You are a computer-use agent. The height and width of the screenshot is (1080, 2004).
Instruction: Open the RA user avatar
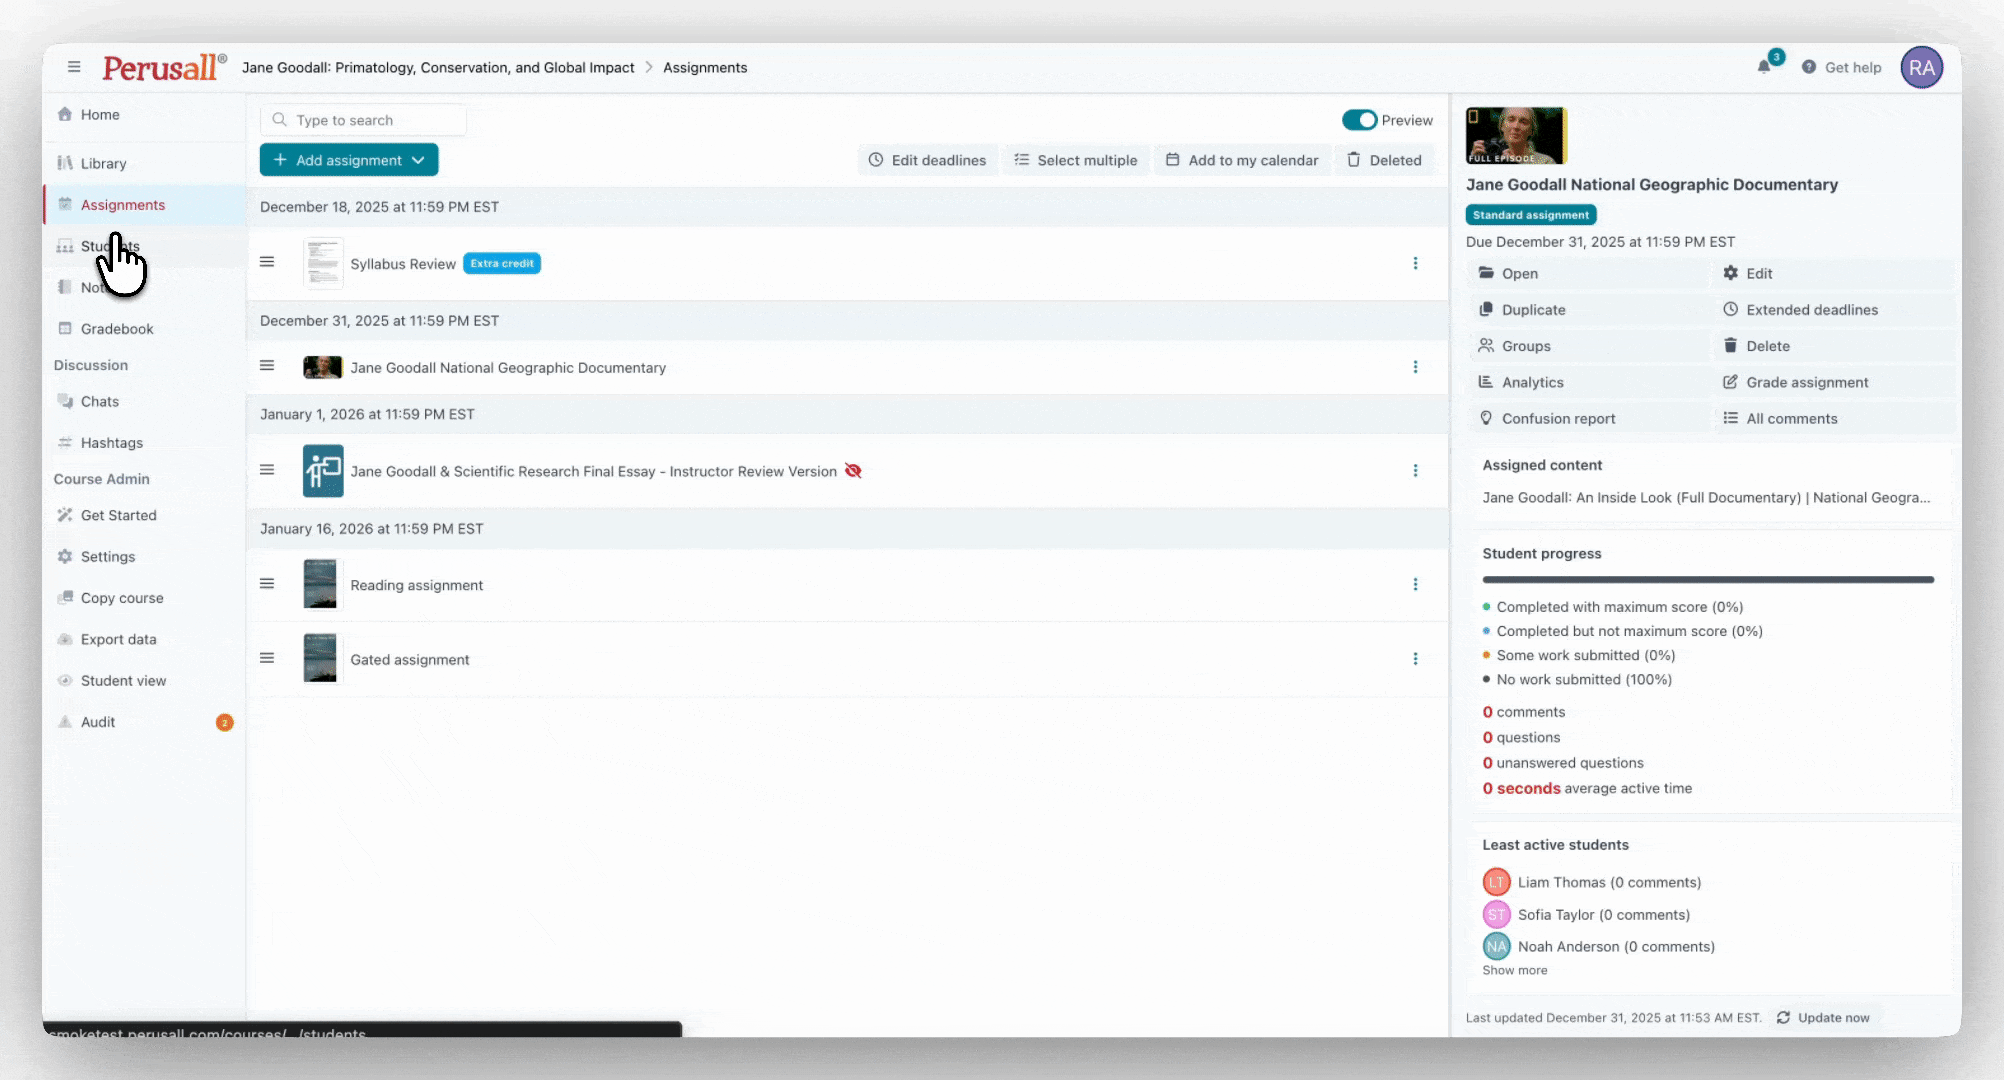1921,67
